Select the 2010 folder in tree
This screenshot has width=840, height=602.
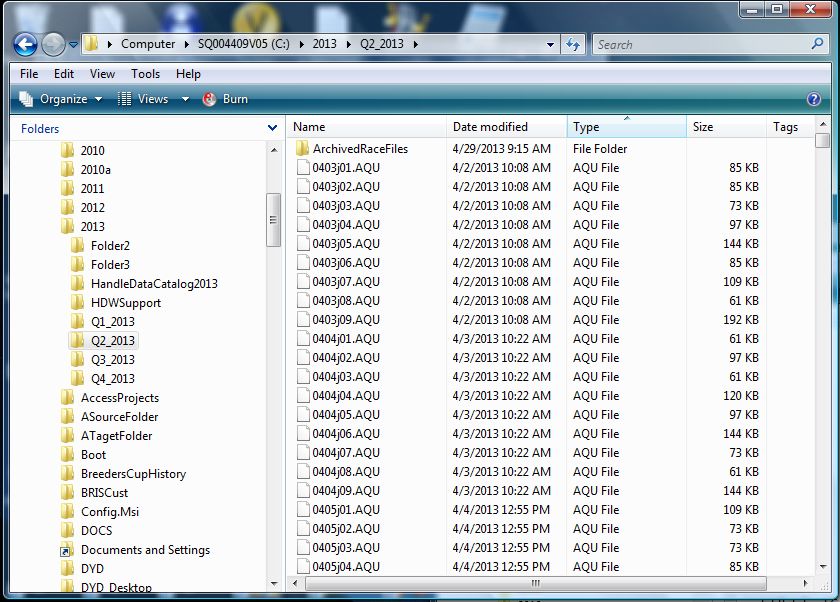(92, 150)
